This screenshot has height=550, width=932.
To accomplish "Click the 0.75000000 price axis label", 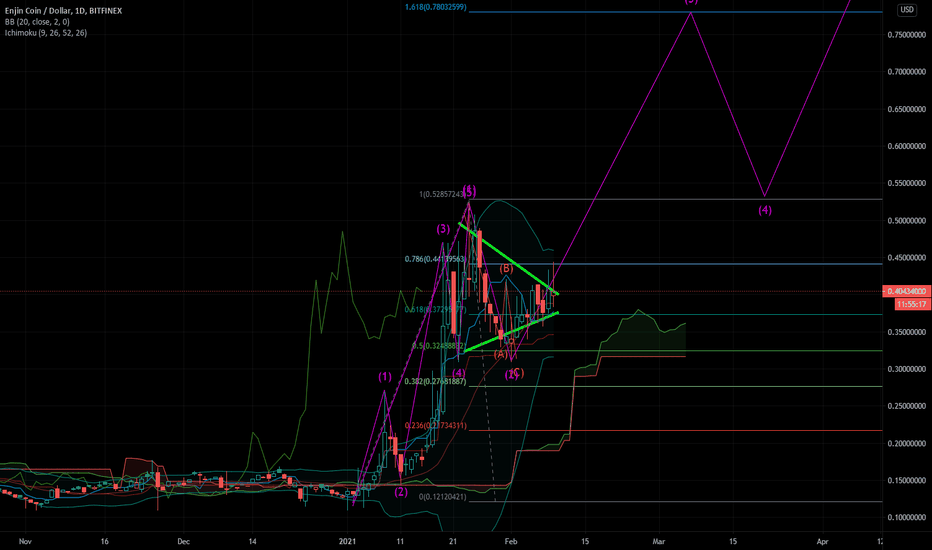I will [x=906, y=34].
